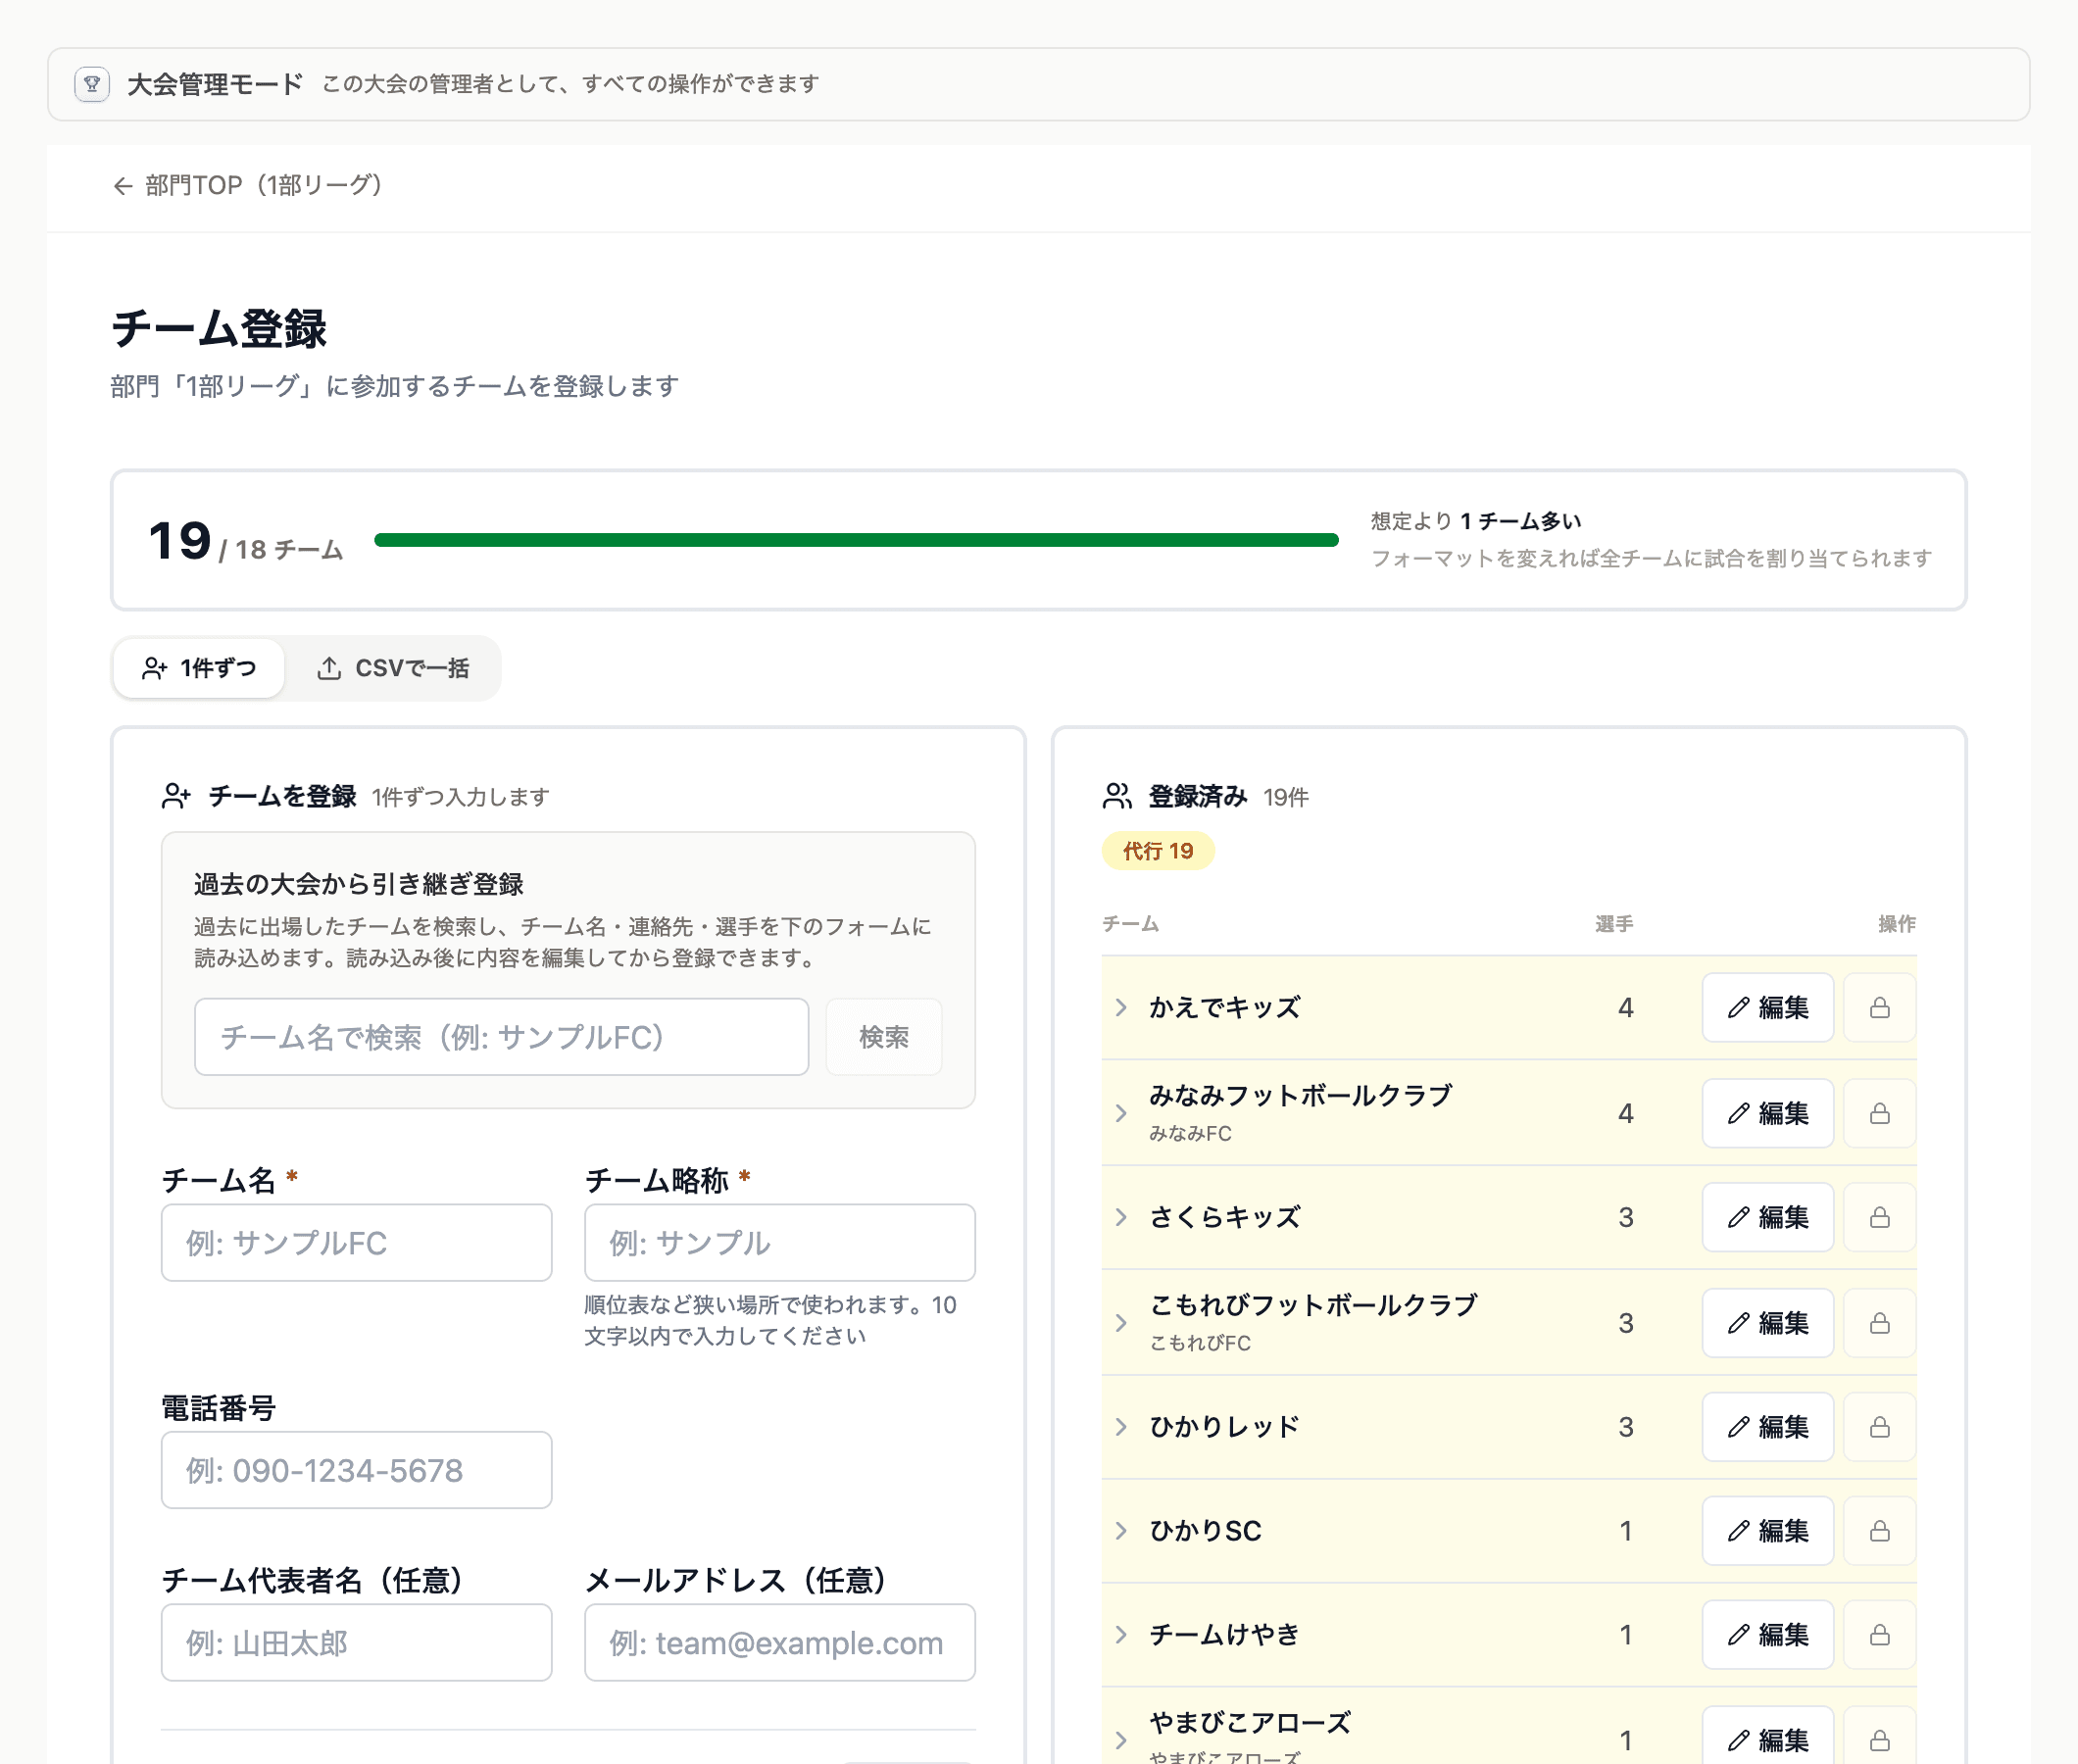2078x1764 pixels.
Task: Edit the さくらキッズ team
Action: [x=1767, y=1217]
